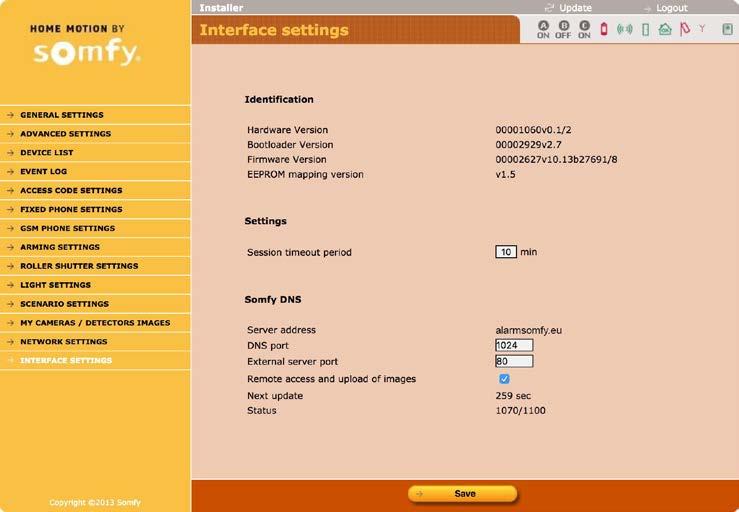The width and height of the screenshot is (739, 512).
Task: Click the EEPROM mapping version v1.5
Action: (505, 174)
